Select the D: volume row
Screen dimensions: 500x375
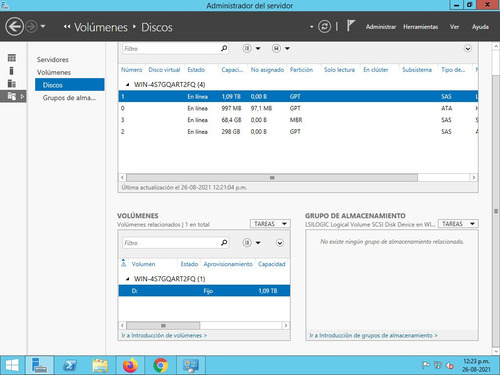point(204,291)
